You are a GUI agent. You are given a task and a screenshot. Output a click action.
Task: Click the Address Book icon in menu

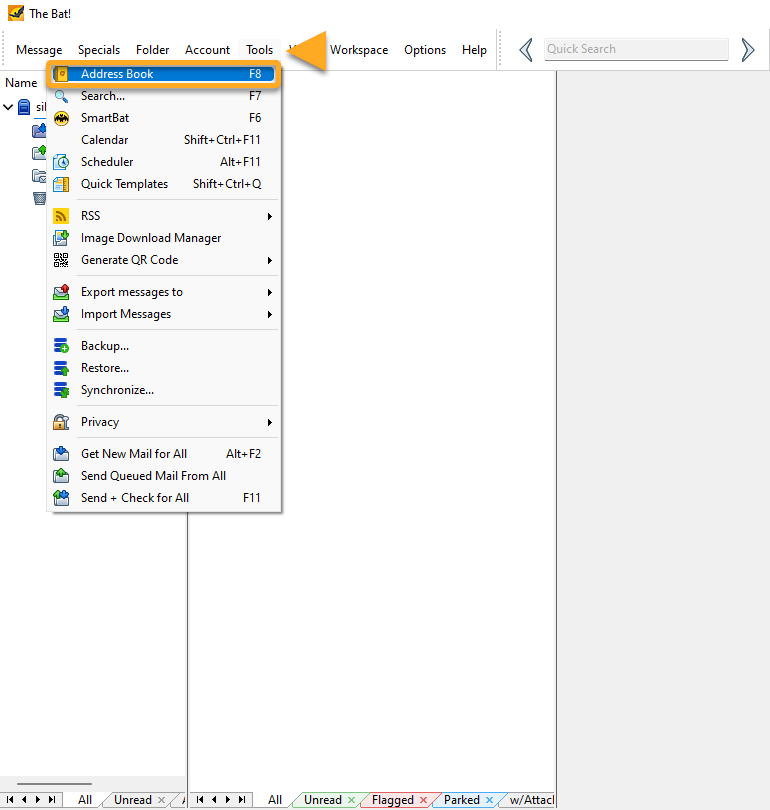tap(62, 74)
